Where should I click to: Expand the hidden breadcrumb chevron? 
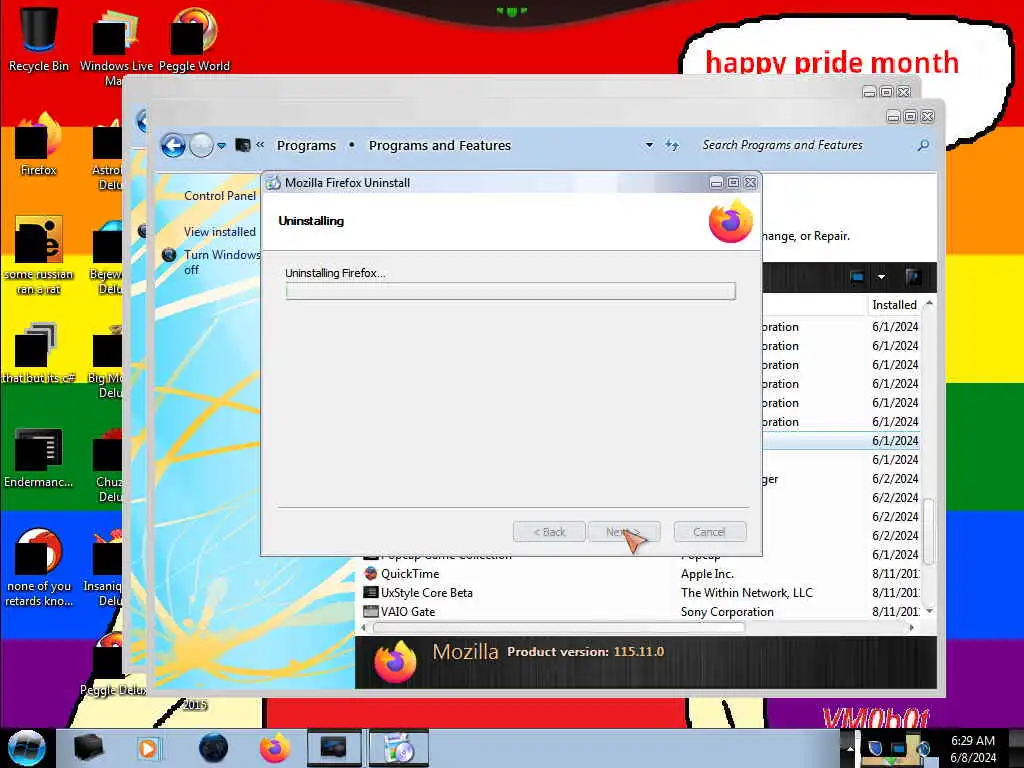coord(260,144)
